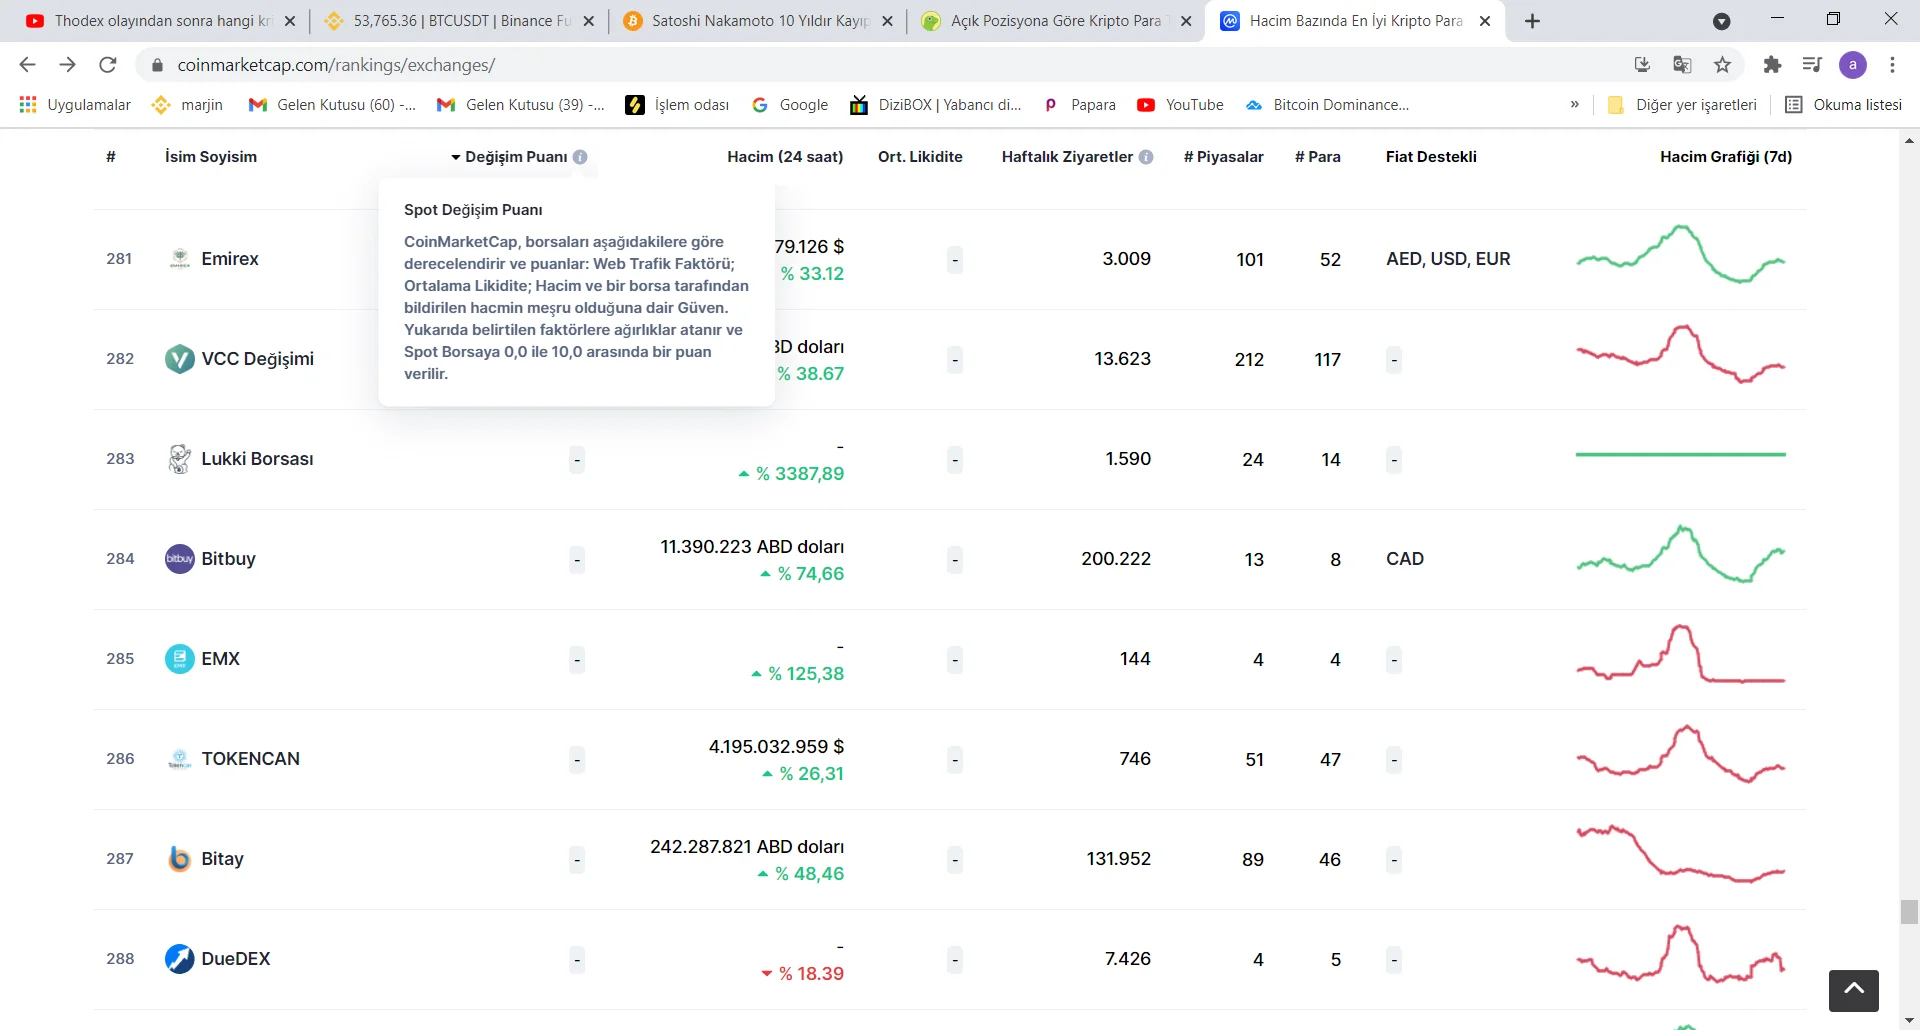
Task: Click the page vertical scrollbar thumb
Action: (x=1909, y=912)
